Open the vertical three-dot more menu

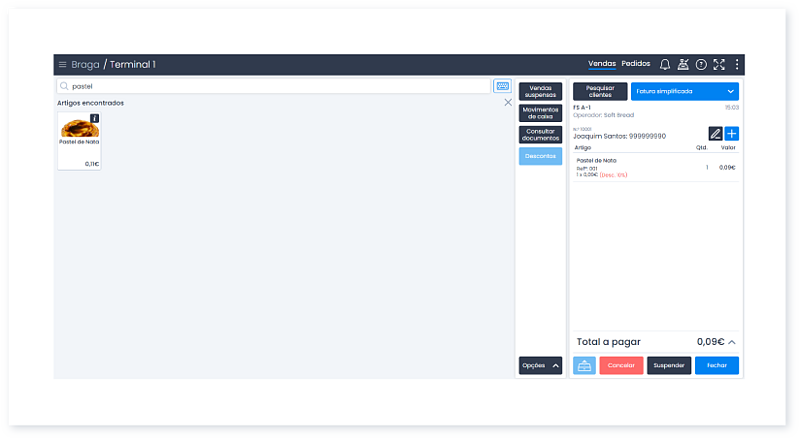(x=737, y=65)
